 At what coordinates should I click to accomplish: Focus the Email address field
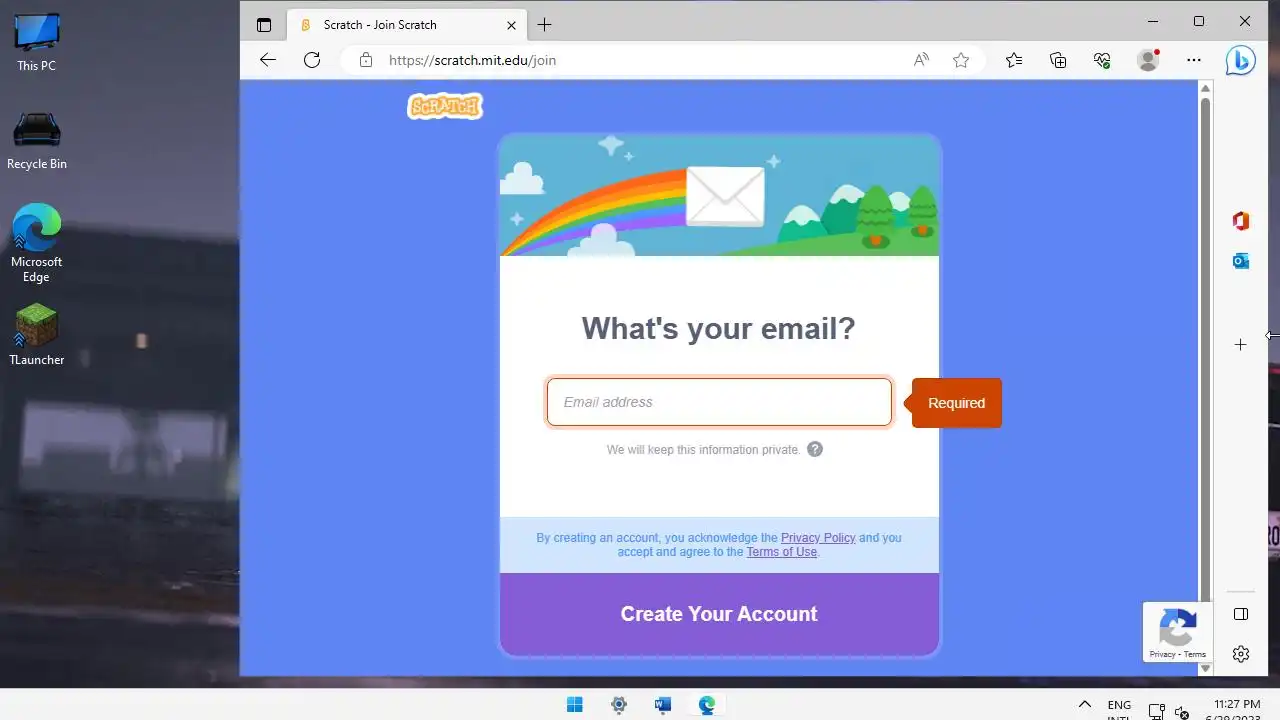point(719,402)
